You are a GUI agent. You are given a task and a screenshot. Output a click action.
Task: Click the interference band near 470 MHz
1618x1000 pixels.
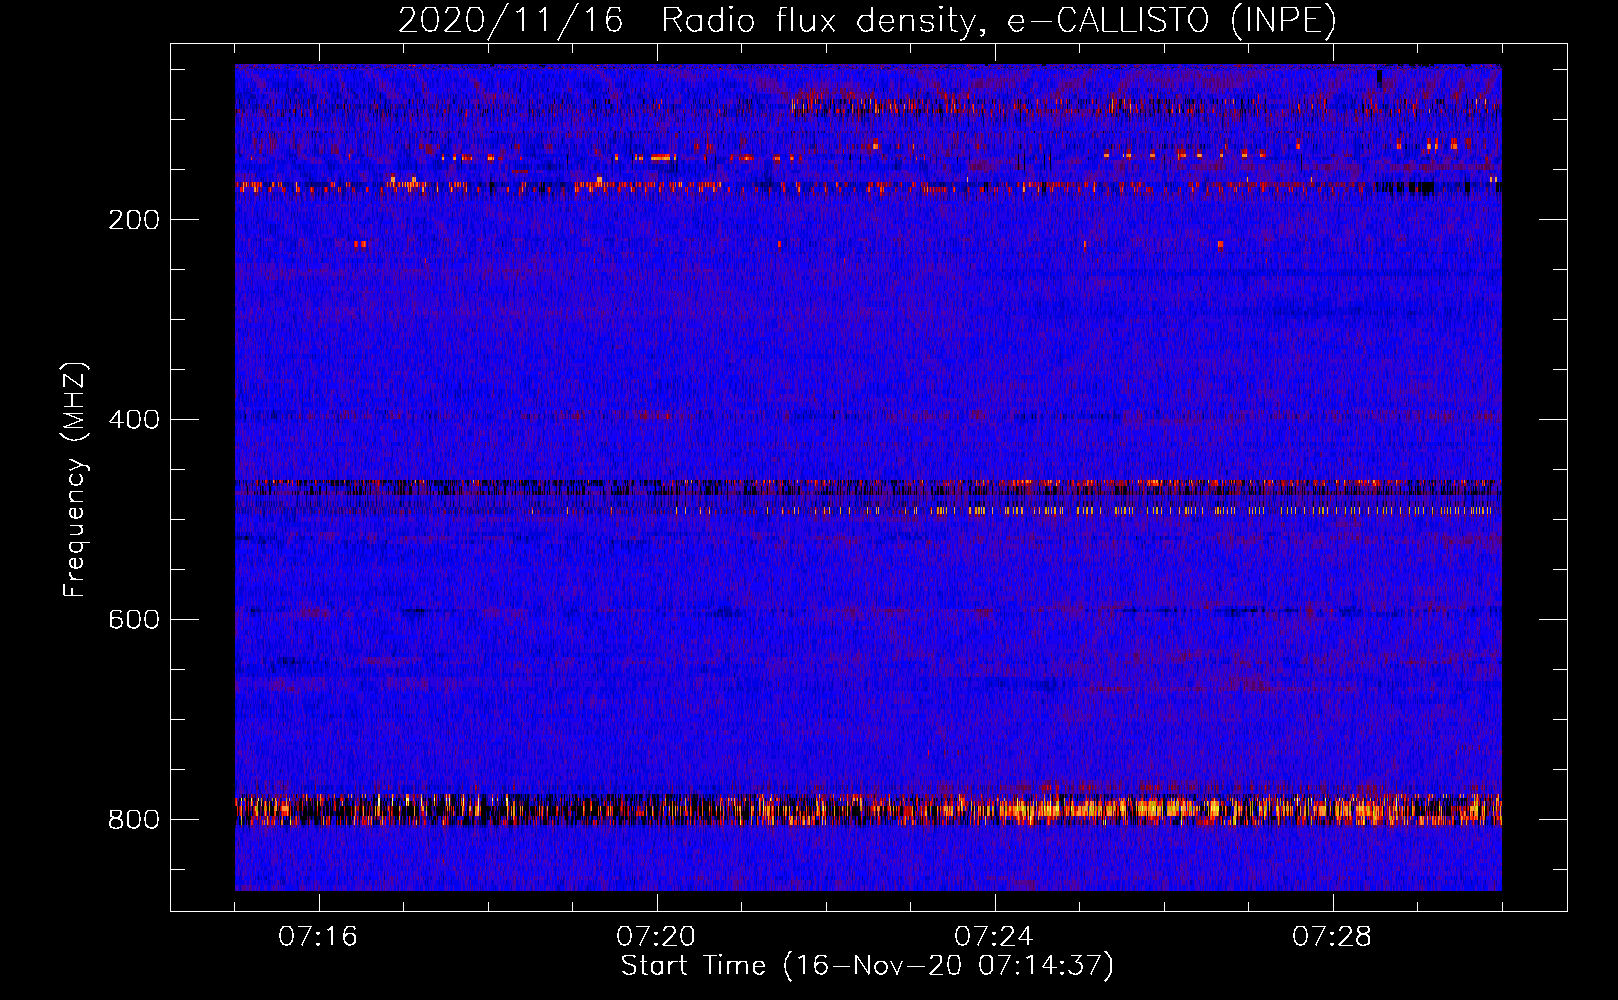point(868,488)
